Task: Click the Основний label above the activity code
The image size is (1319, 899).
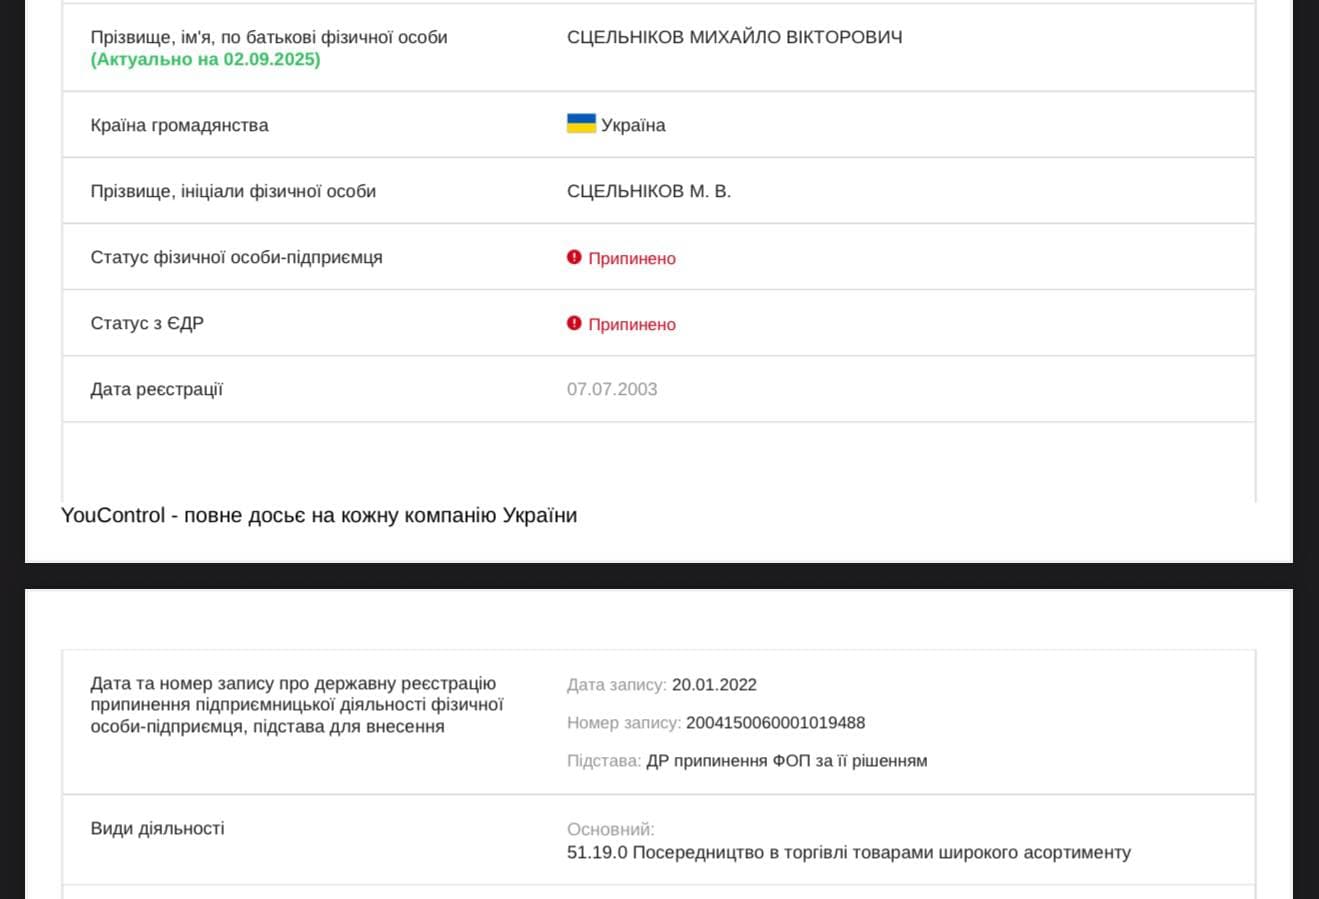Action: [610, 829]
